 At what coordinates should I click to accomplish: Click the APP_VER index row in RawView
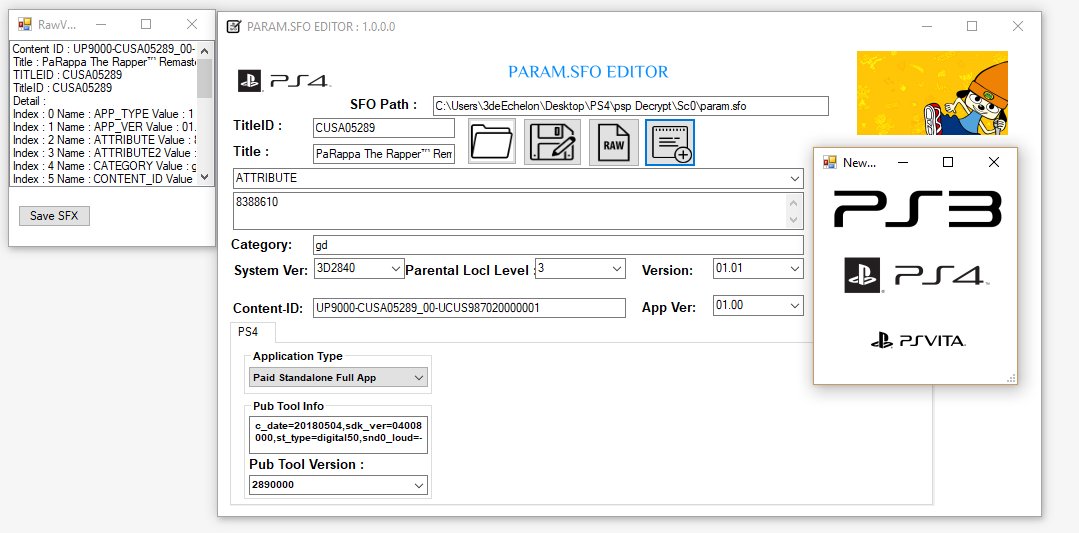[104, 127]
